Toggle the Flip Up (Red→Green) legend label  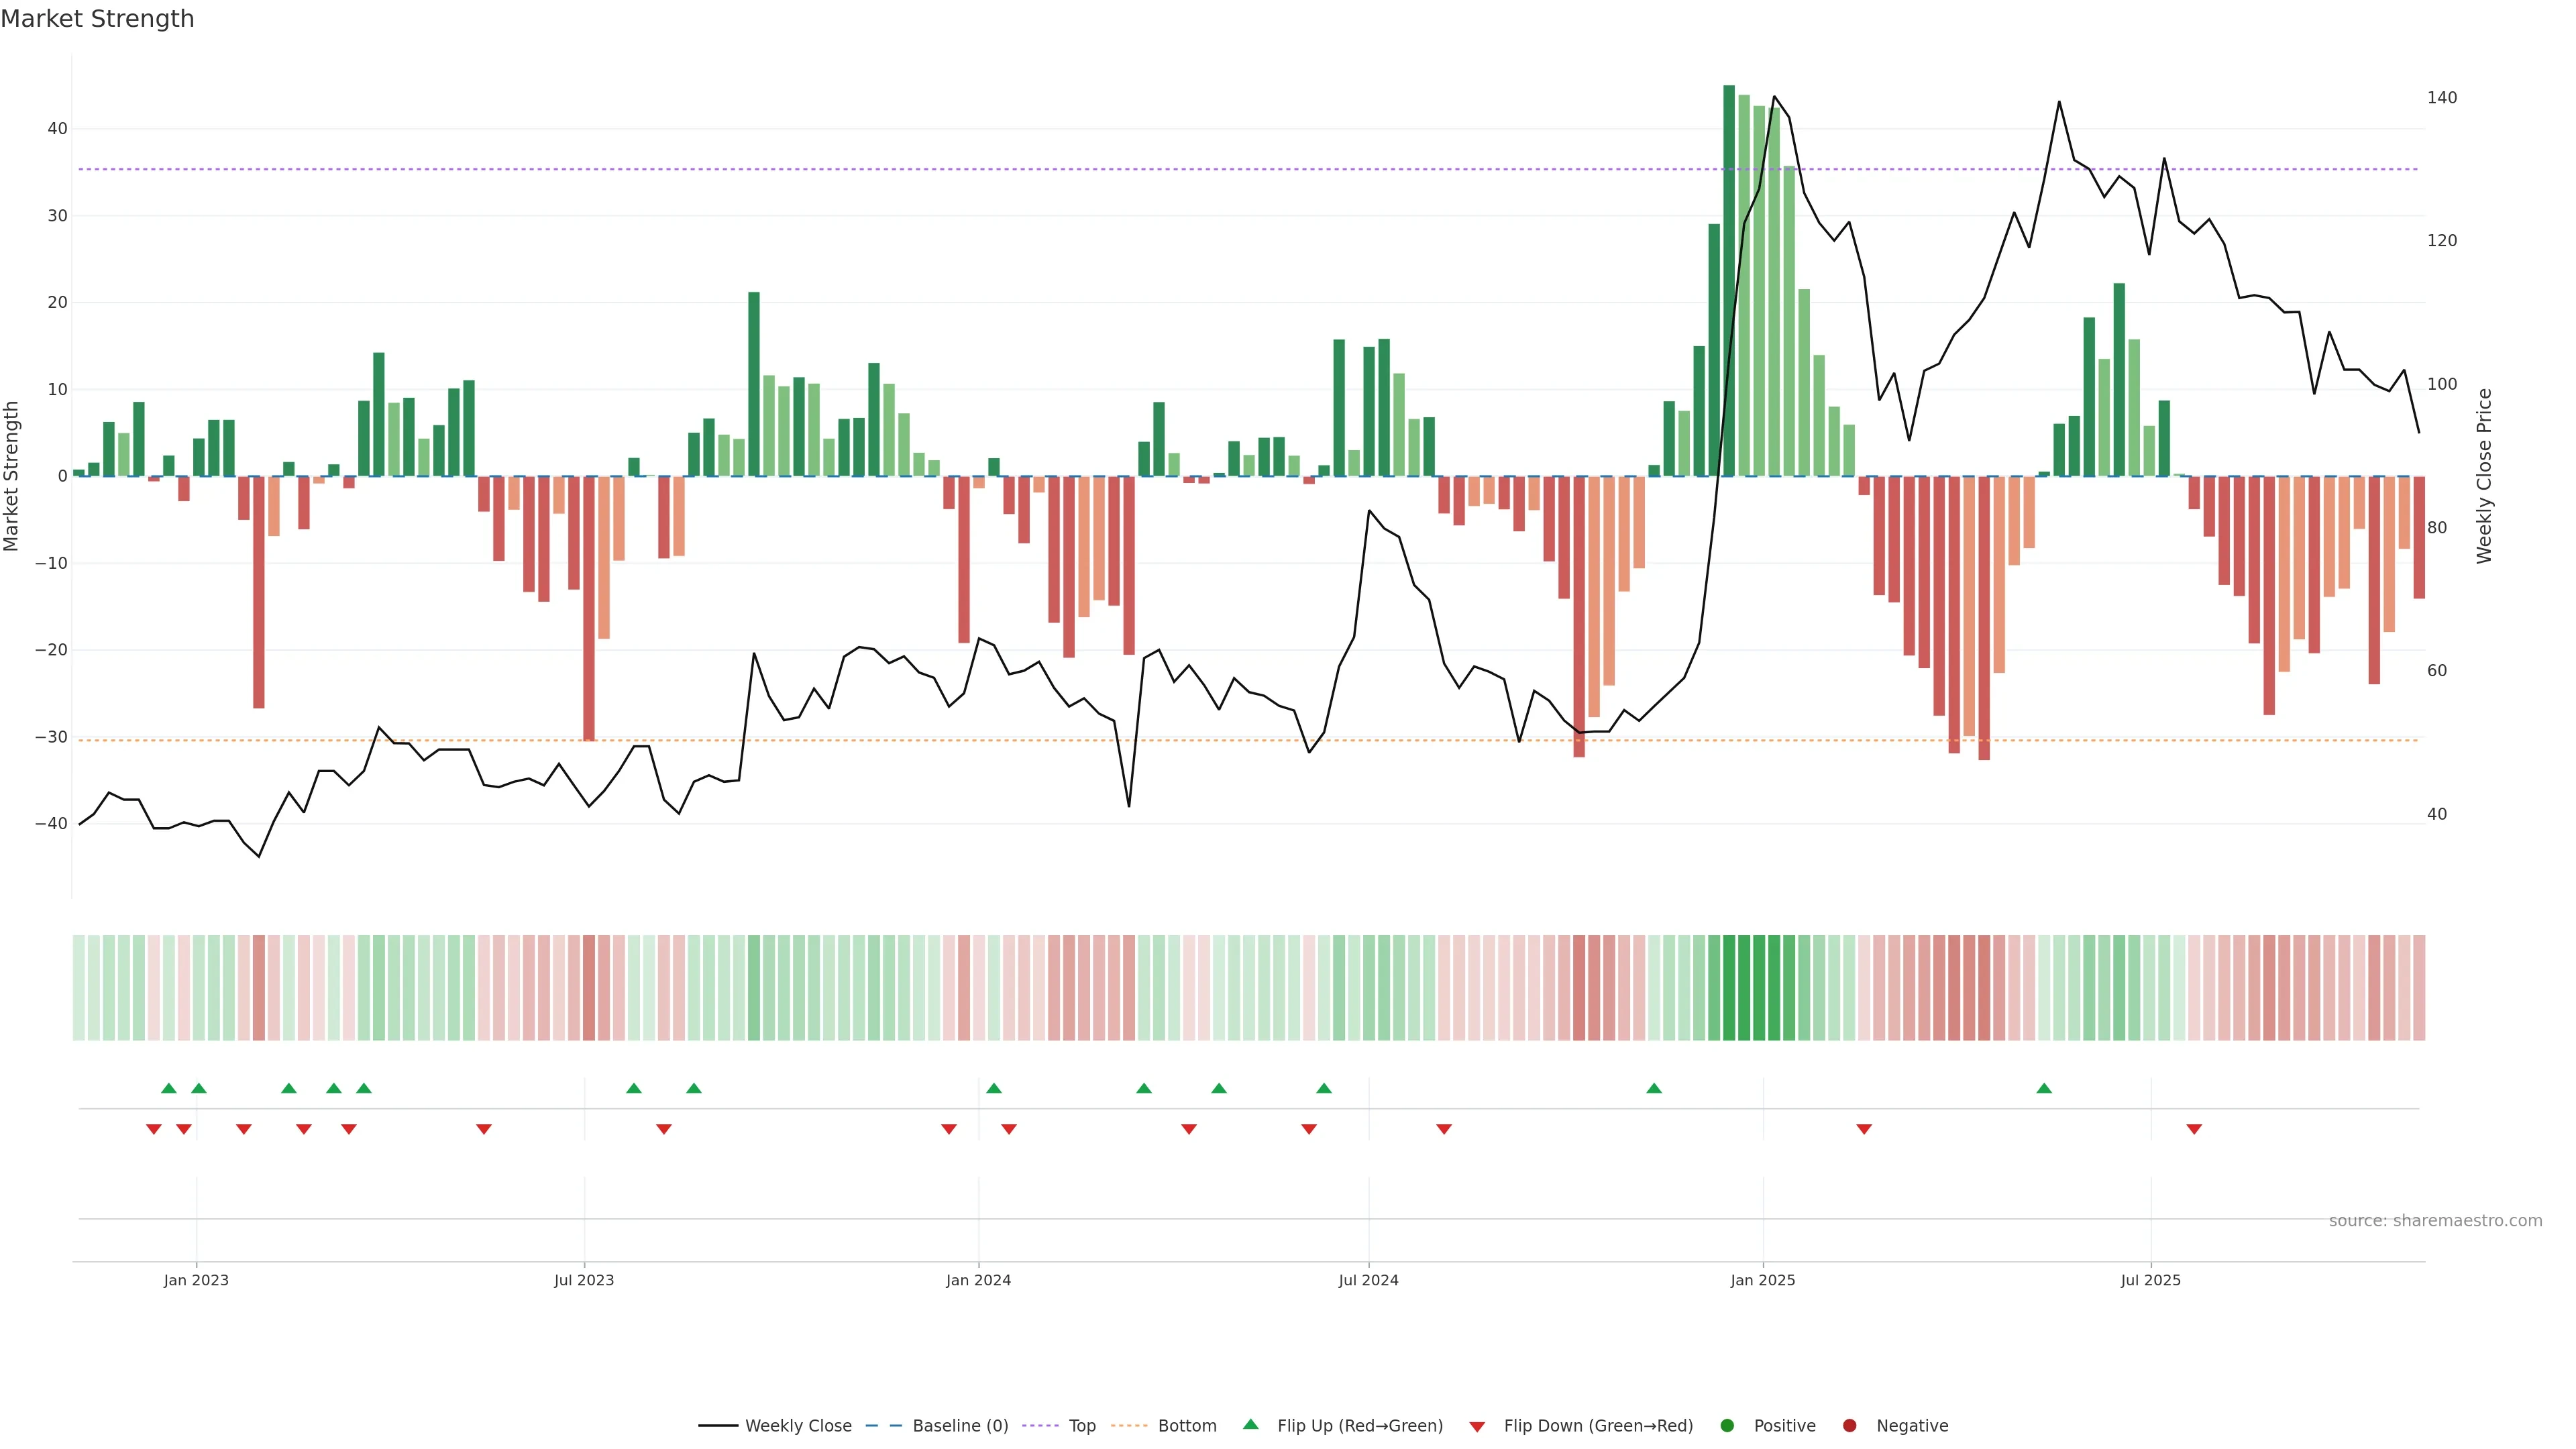click(1360, 1426)
